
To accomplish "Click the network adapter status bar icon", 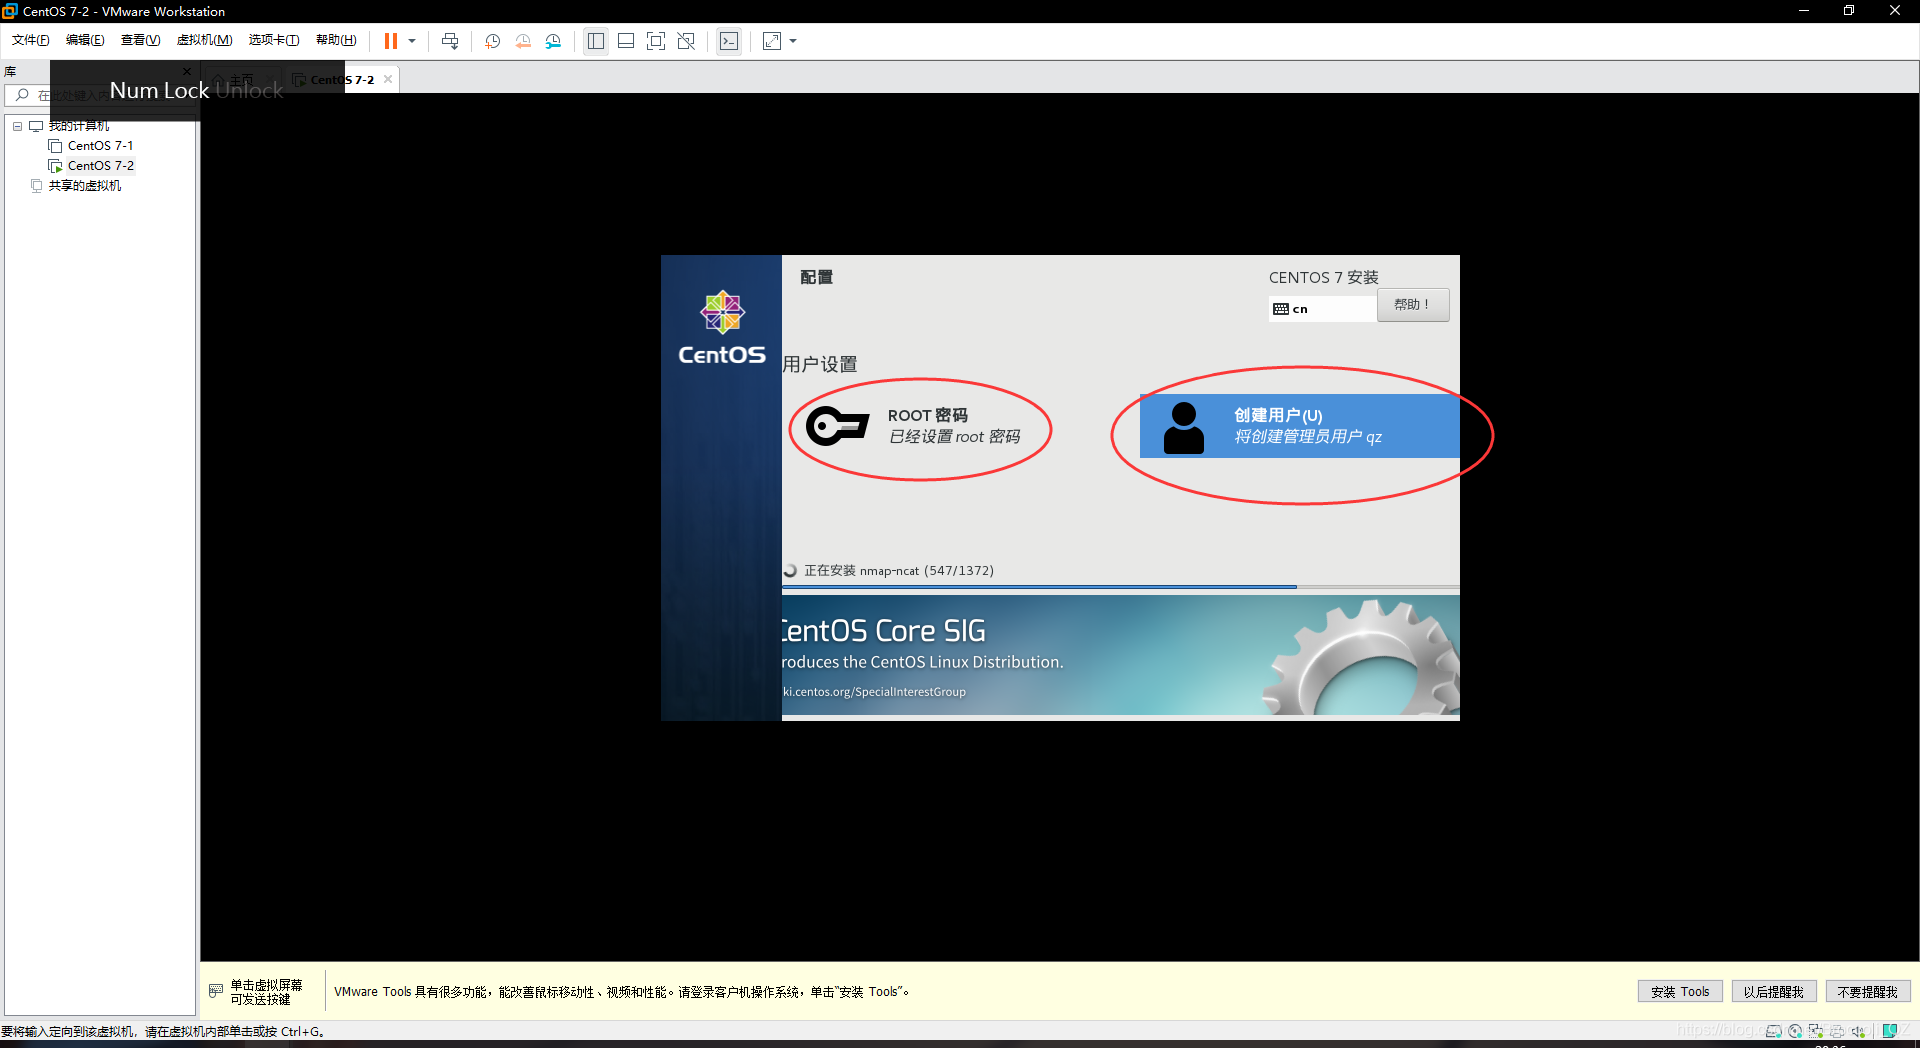I will [x=1816, y=1031].
